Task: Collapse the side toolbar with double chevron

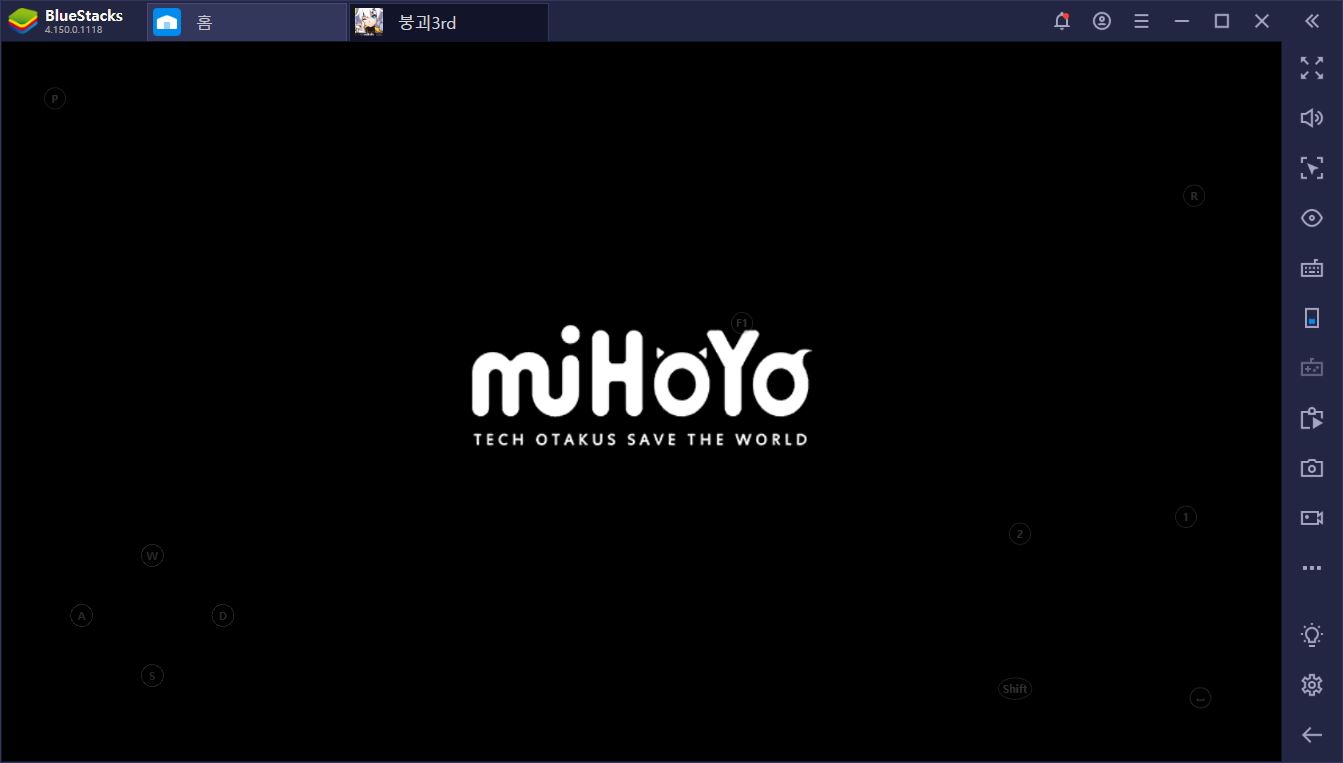Action: pos(1312,21)
